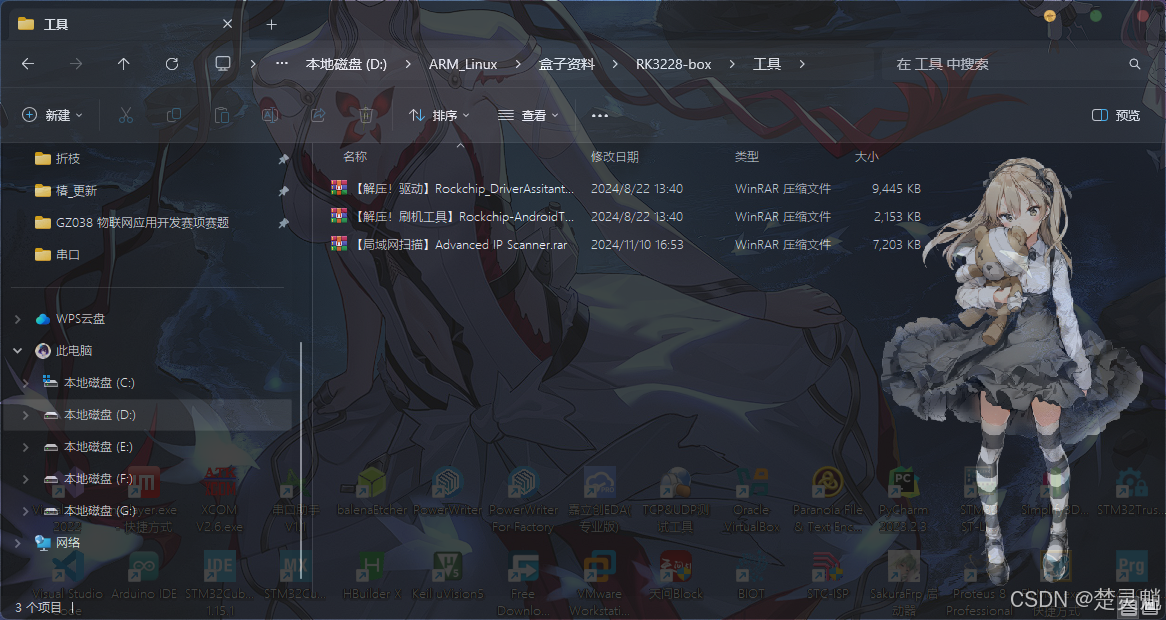Select the 【解压！刷机工具】Rockchip-AndroidT file name
The image size is (1166, 620).
(x=464, y=216)
